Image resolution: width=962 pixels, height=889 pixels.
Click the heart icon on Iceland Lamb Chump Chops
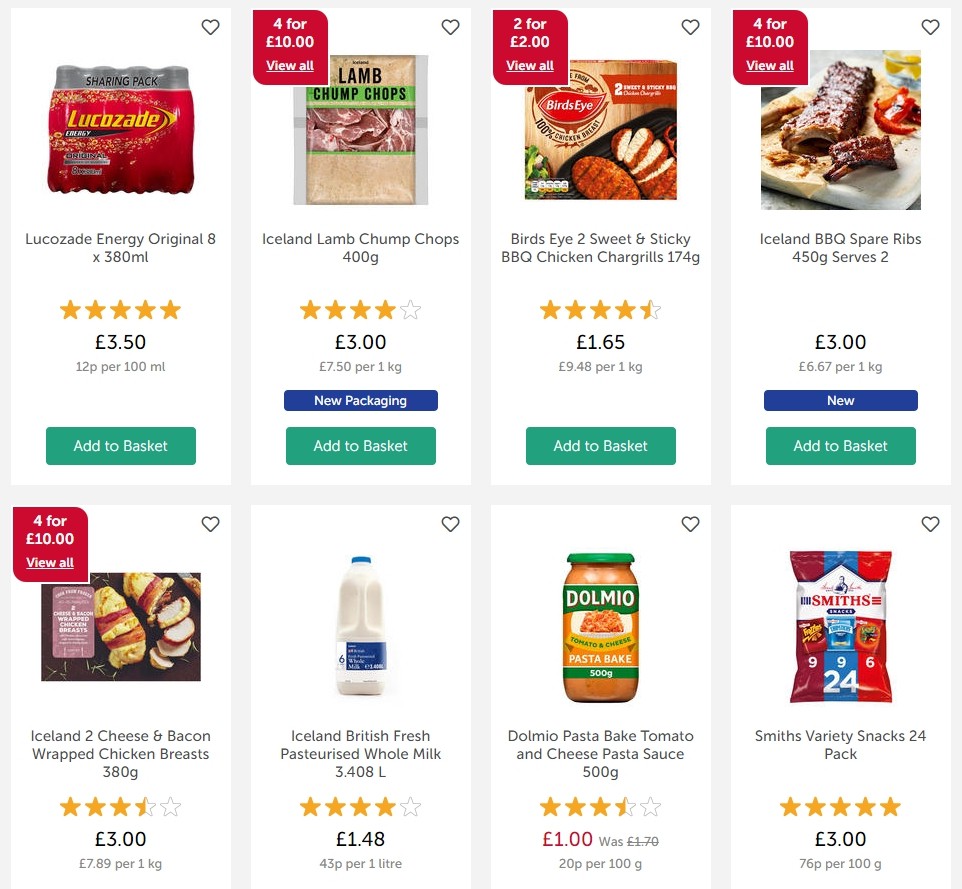pyautogui.click(x=450, y=27)
